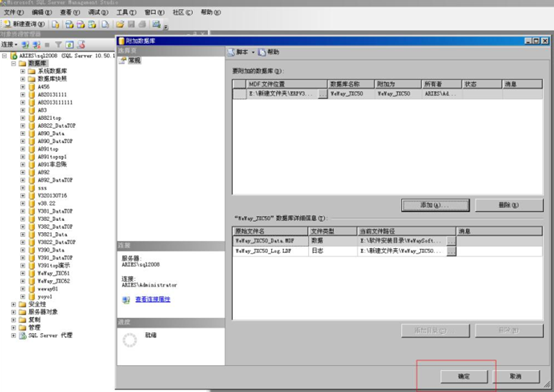The height and width of the screenshot is (392, 554).
Task: Click the A456 database cylinder icon
Action: [x=32, y=87]
